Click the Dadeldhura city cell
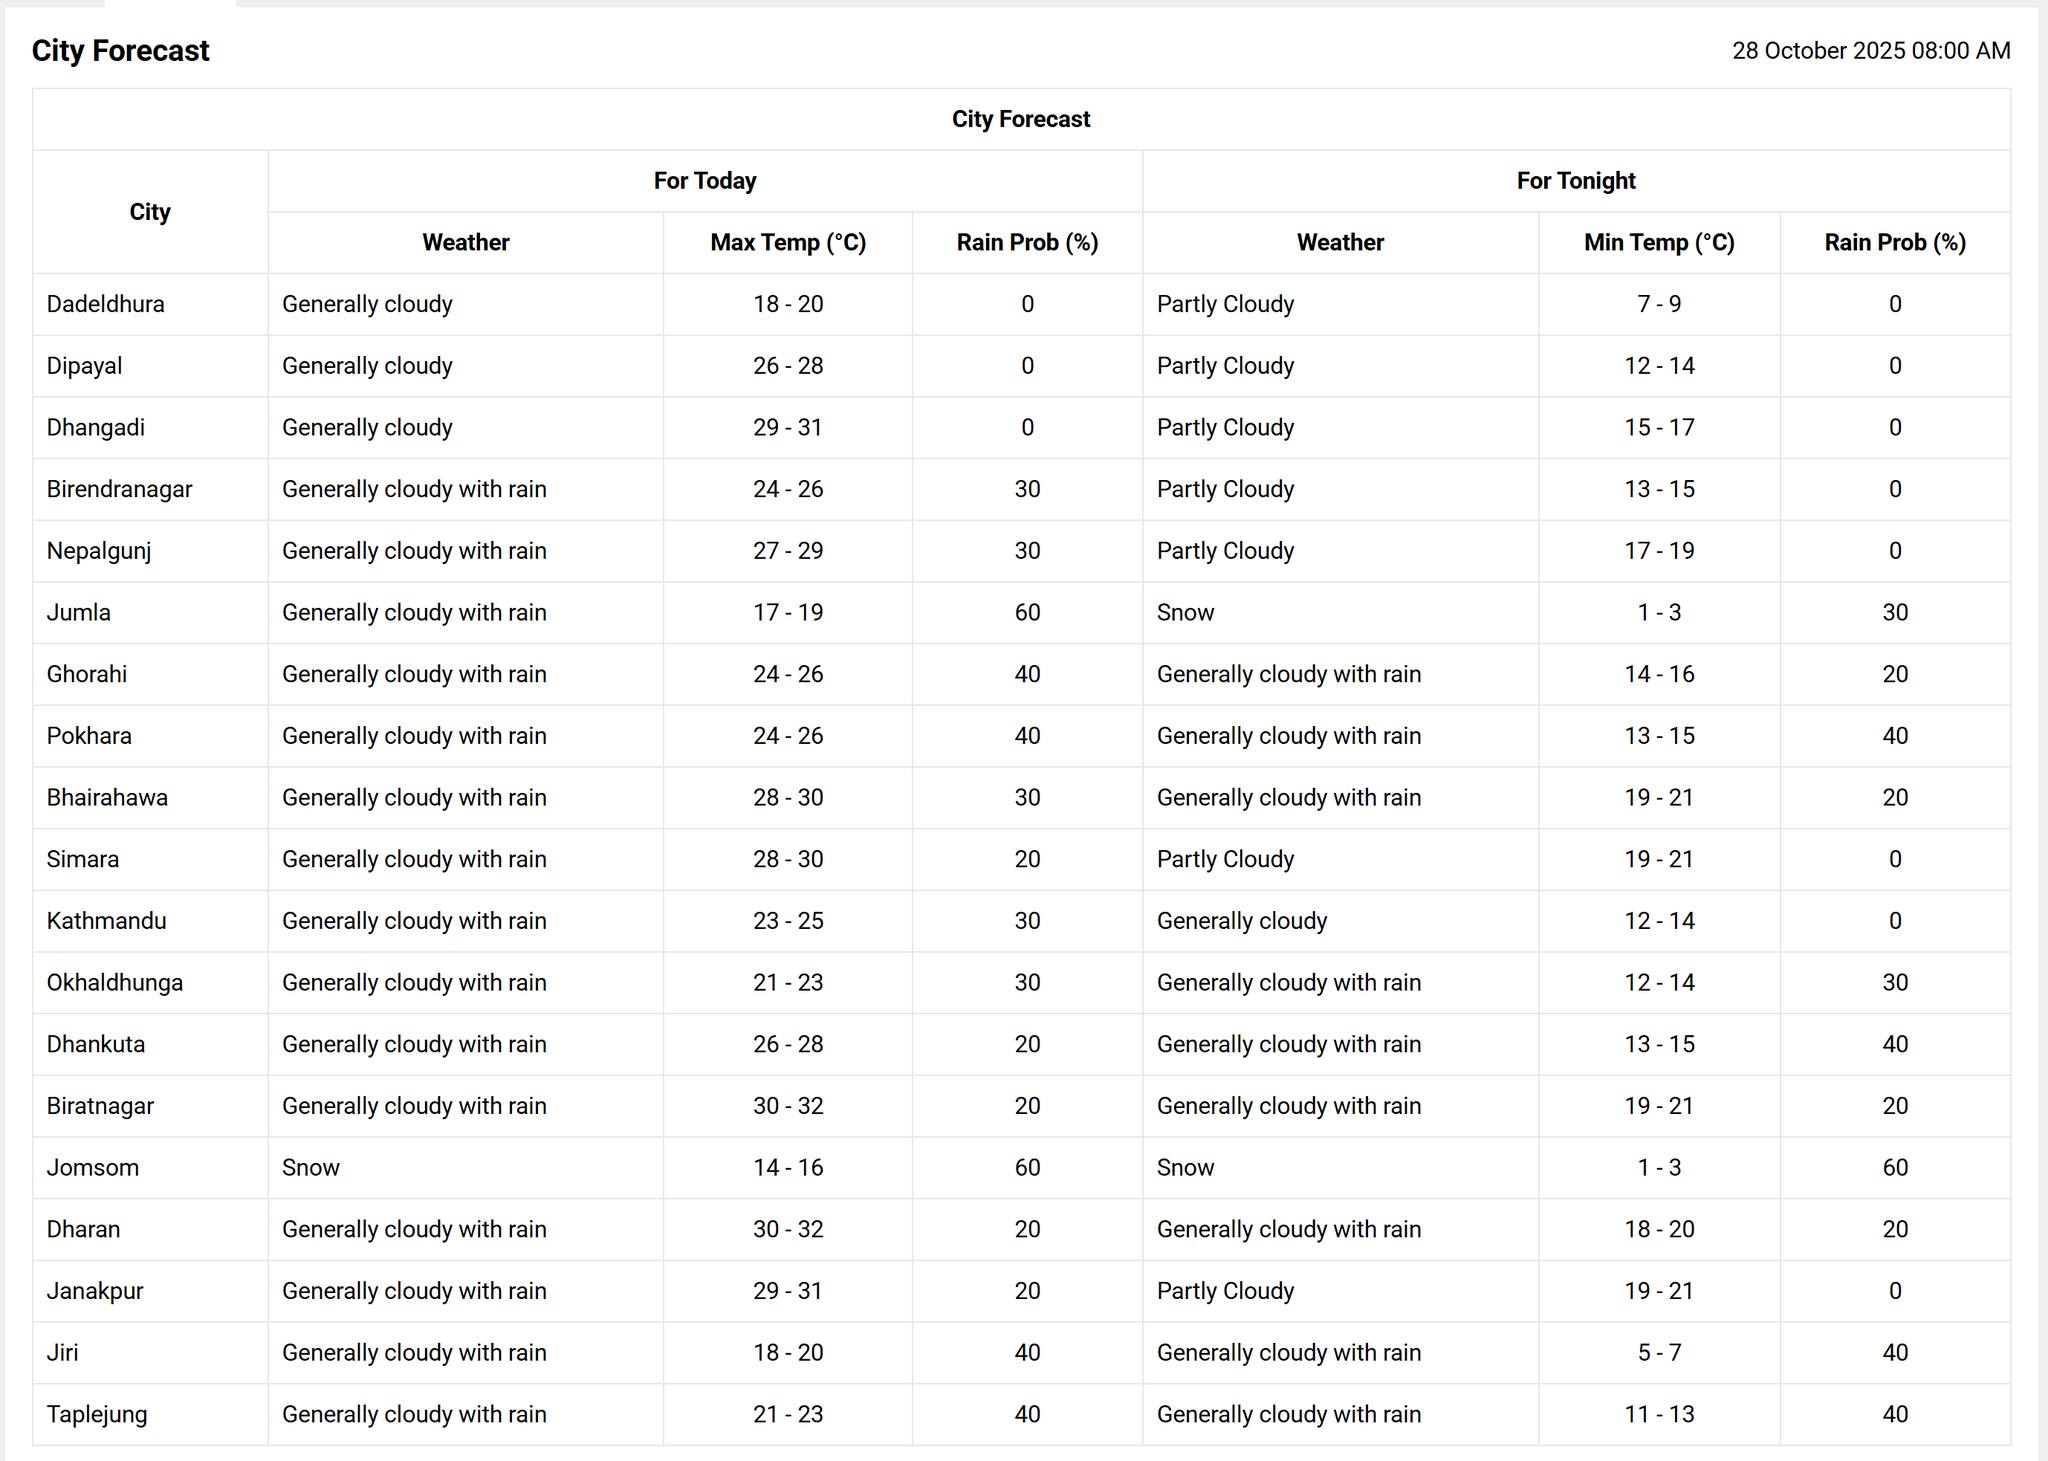 [x=105, y=304]
